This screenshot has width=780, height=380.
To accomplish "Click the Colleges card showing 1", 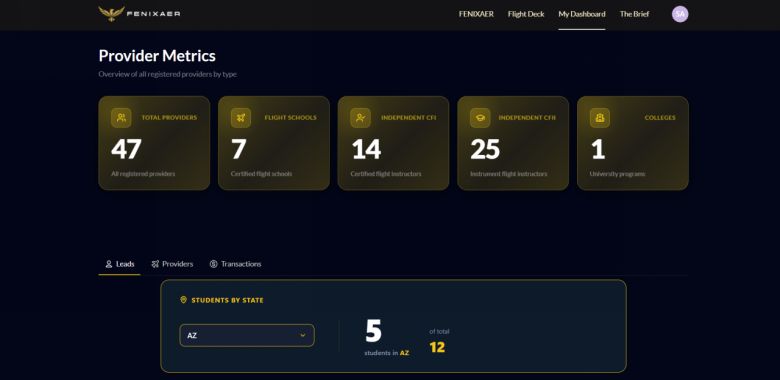I will (x=633, y=143).
